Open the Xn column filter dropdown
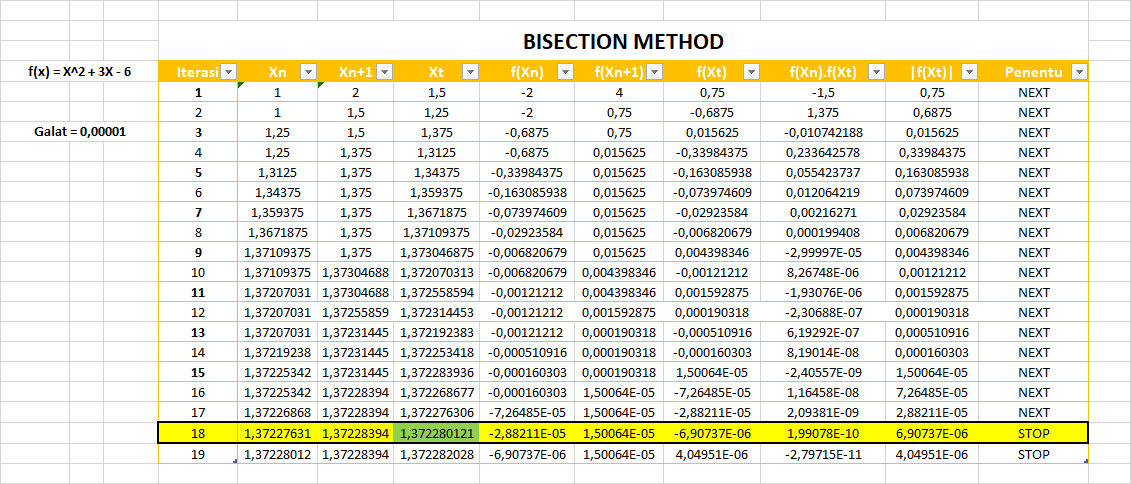 pos(308,72)
